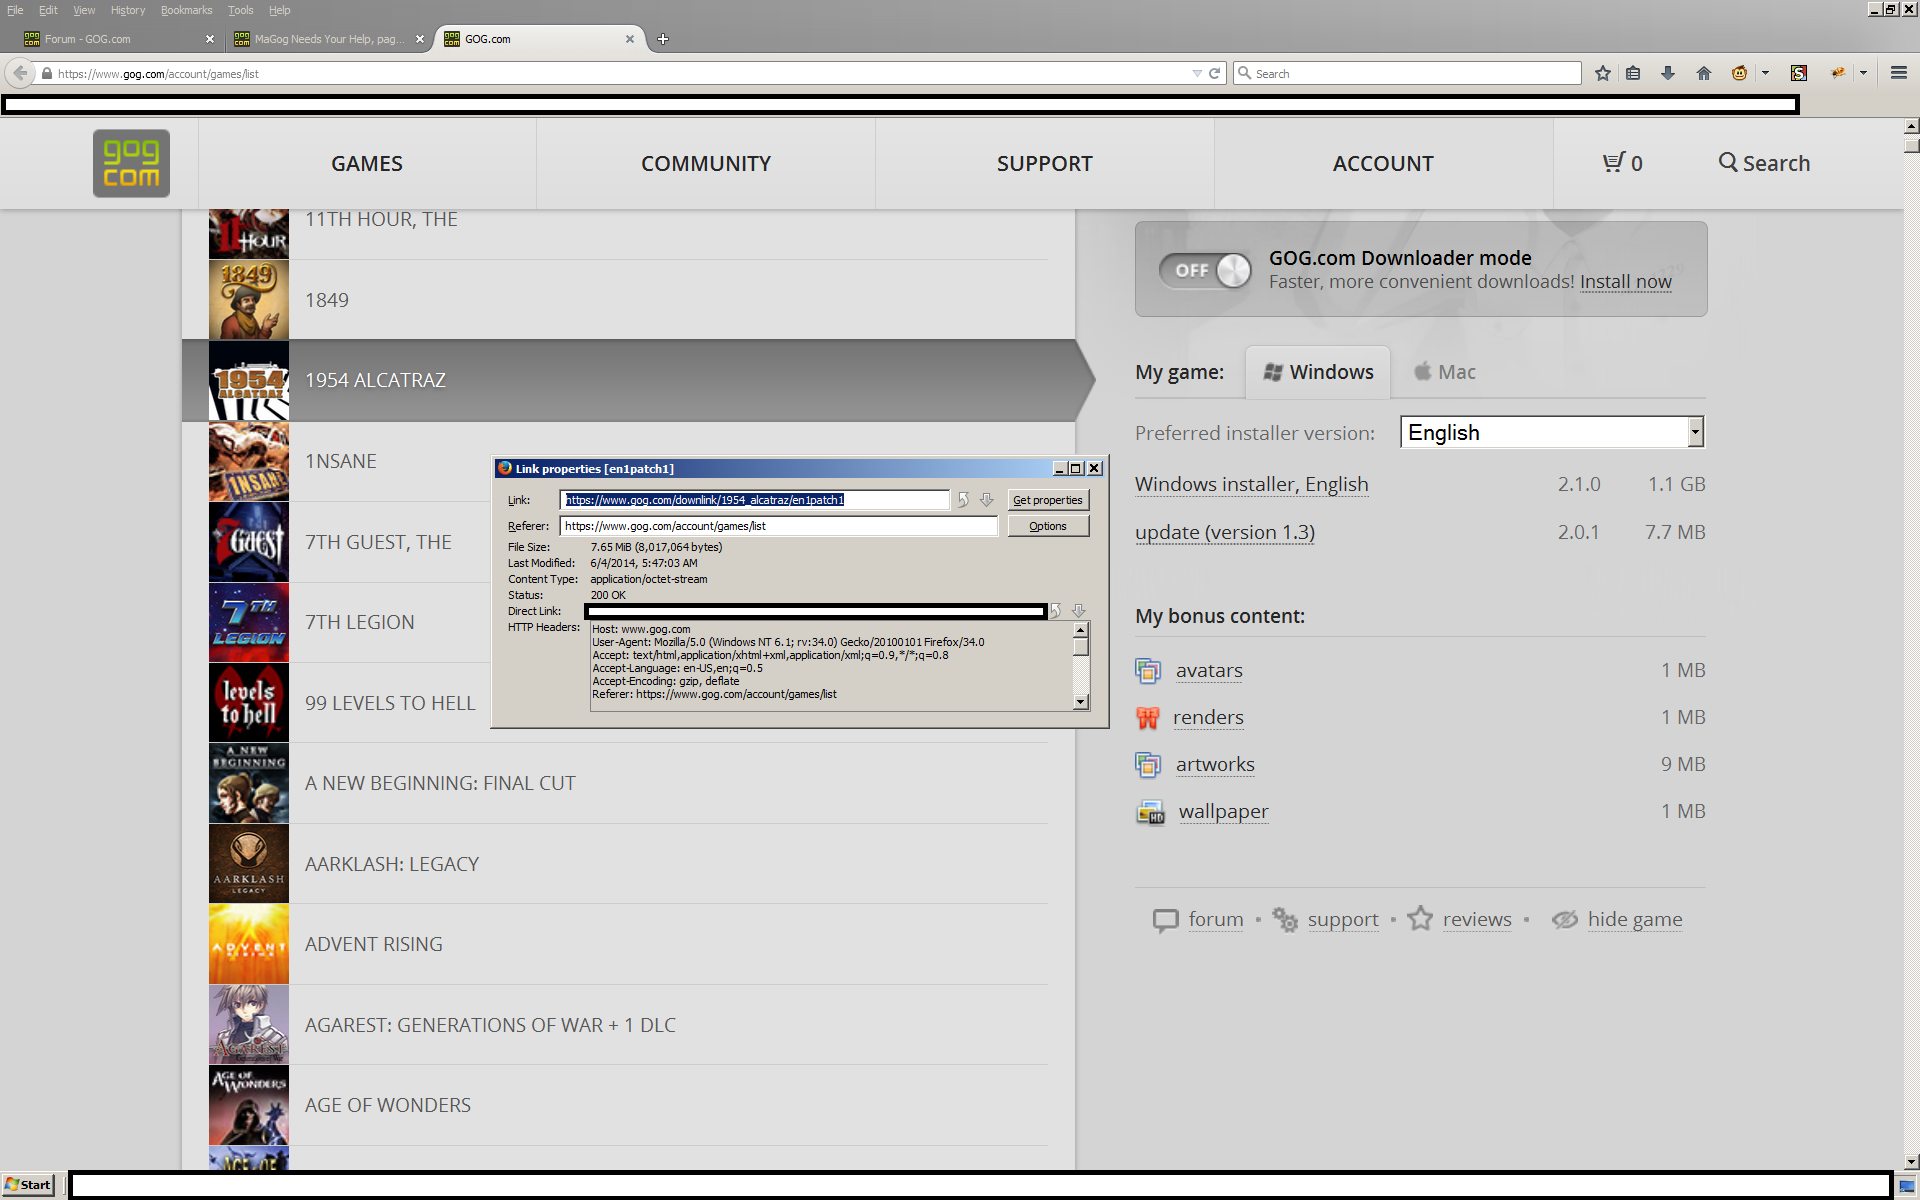Click the browser back arrow
This screenshot has width=1920, height=1200.
pyautogui.click(x=20, y=73)
